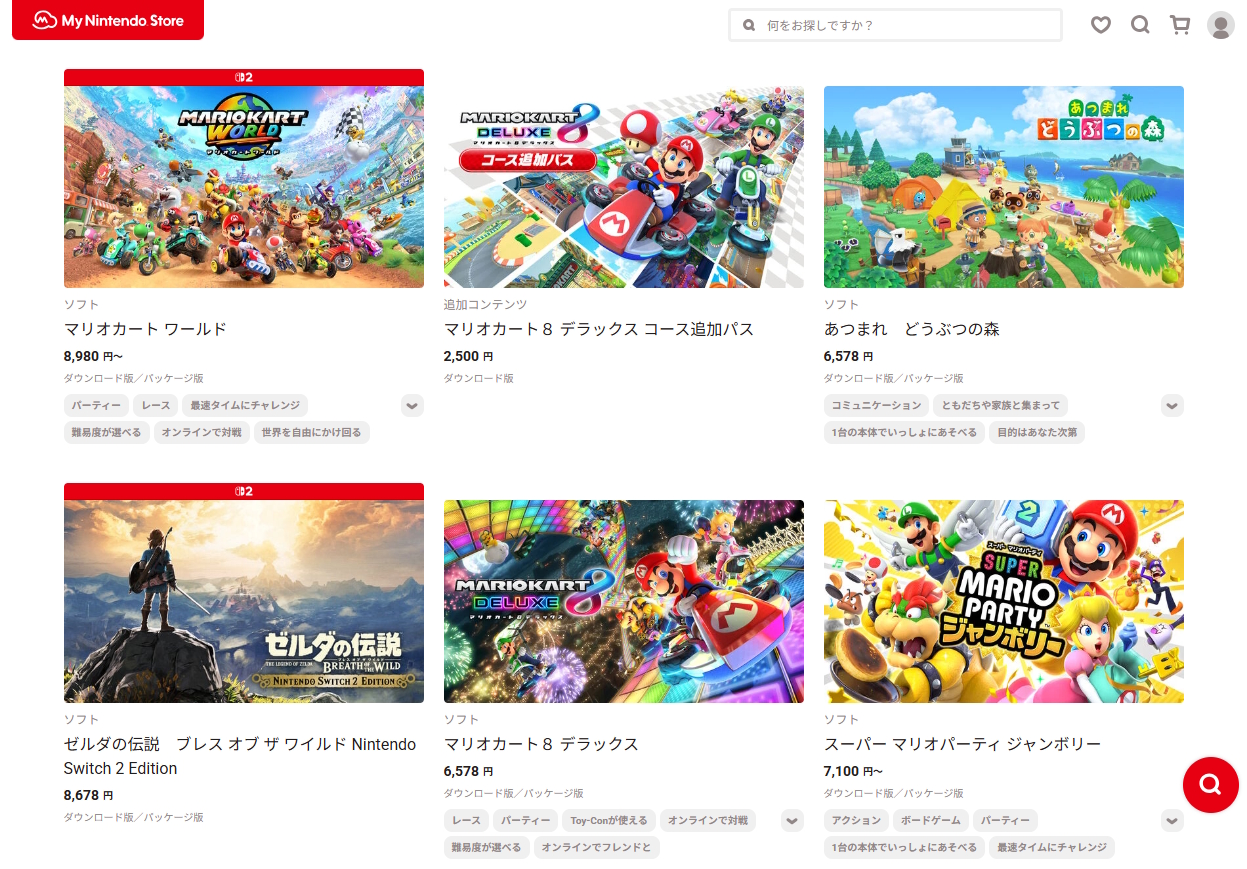Expand tags for マリオカート8 デラックス
The height and width of the screenshot is (869, 1247).
tap(792, 820)
